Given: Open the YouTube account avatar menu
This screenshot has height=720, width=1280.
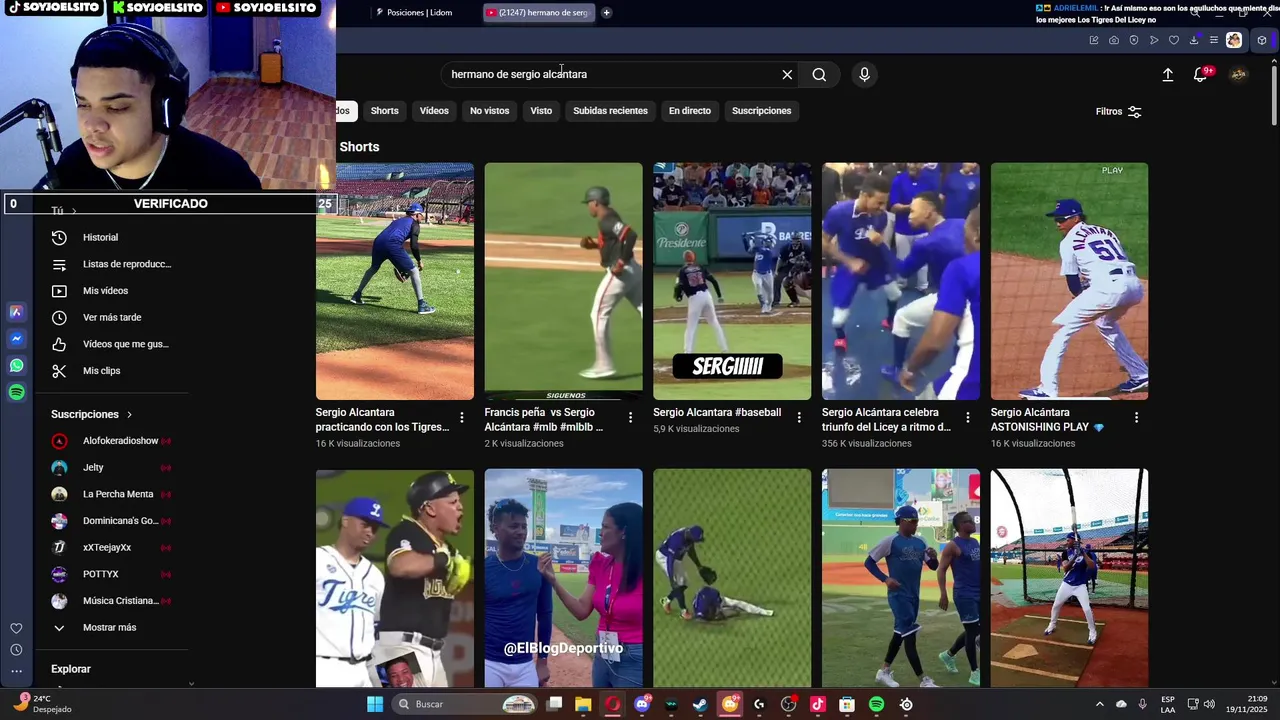Looking at the screenshot, I should pyautogui.click(x=1238, y=74).
